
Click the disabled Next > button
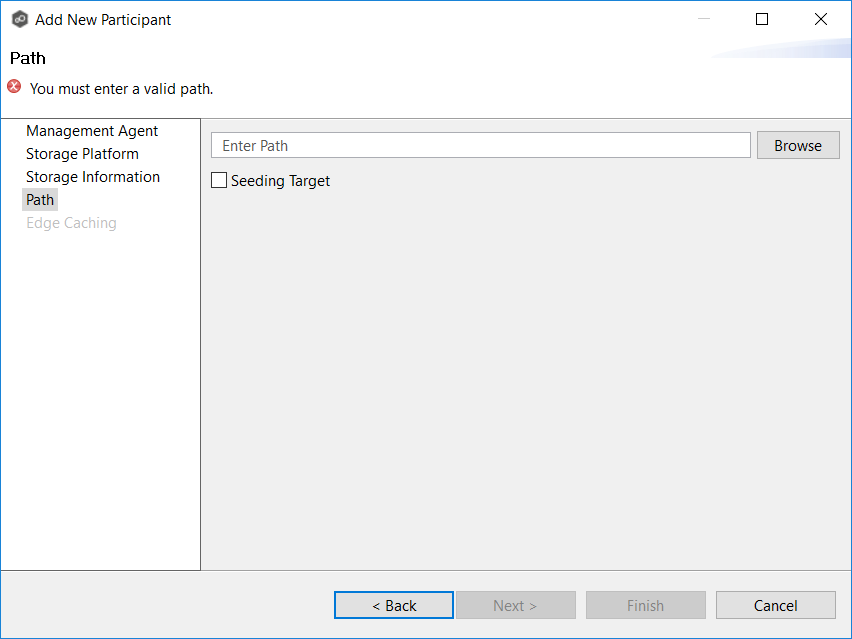coord(515,605)
